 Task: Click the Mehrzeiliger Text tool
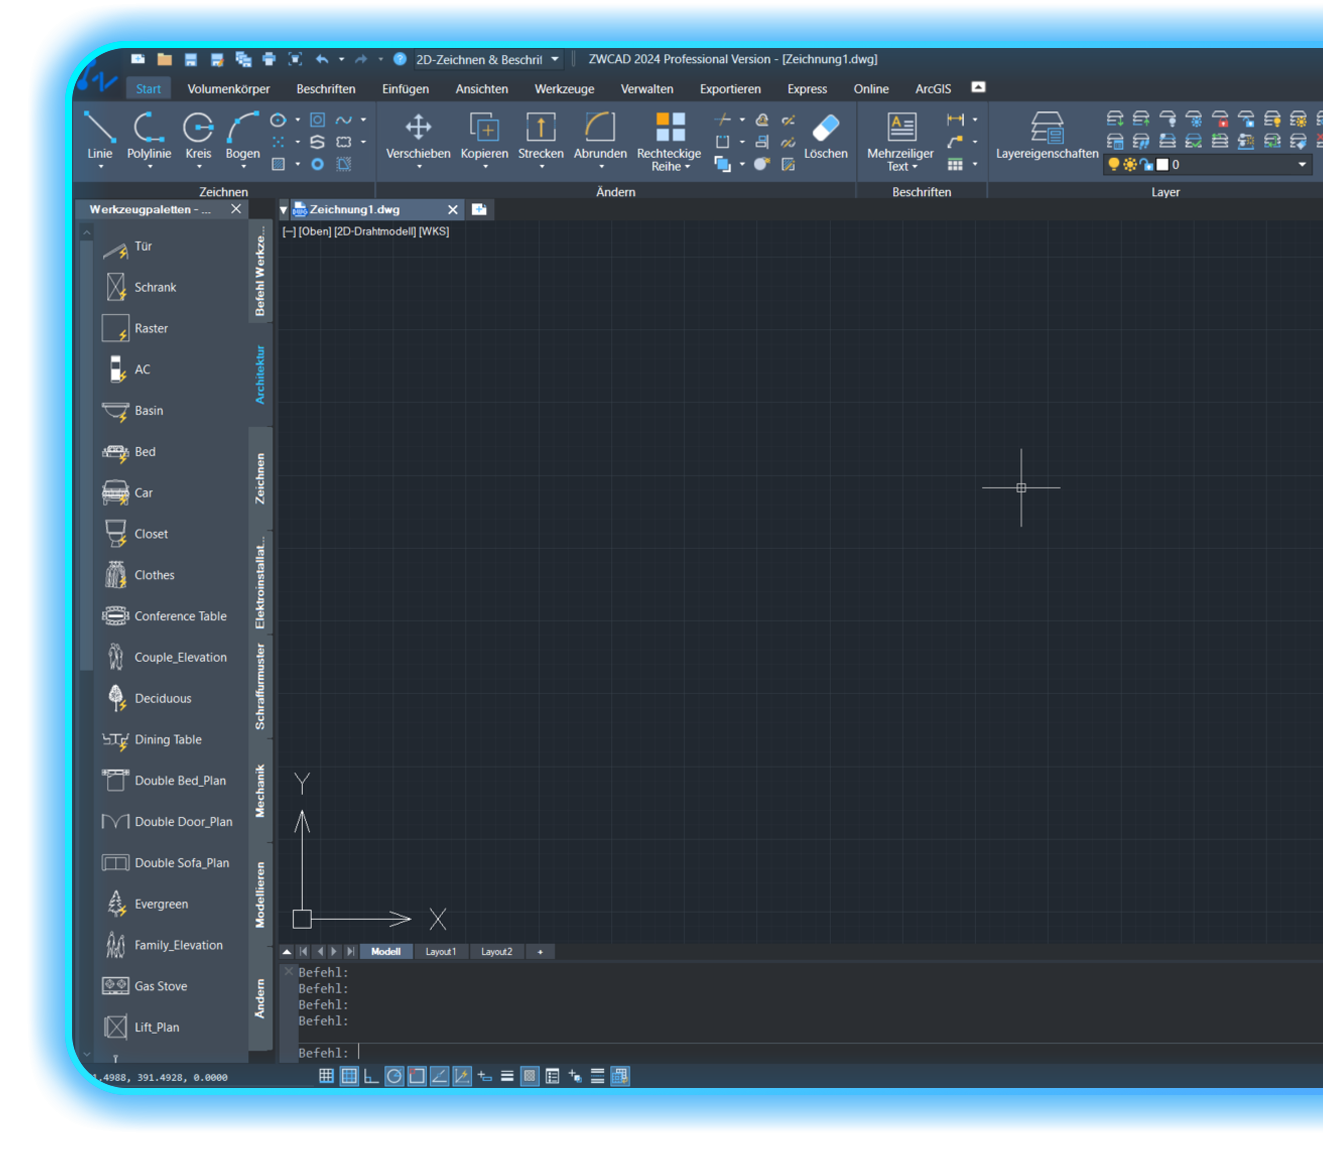point(900,141)
